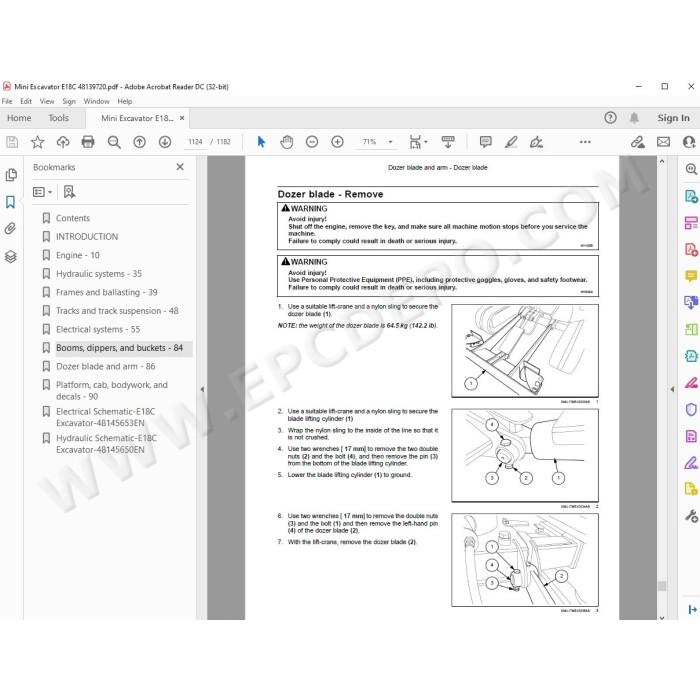Jump to Hydraulic systems - 35 bookmark
Screen dimensions: 700x700
tap(99, 274)
